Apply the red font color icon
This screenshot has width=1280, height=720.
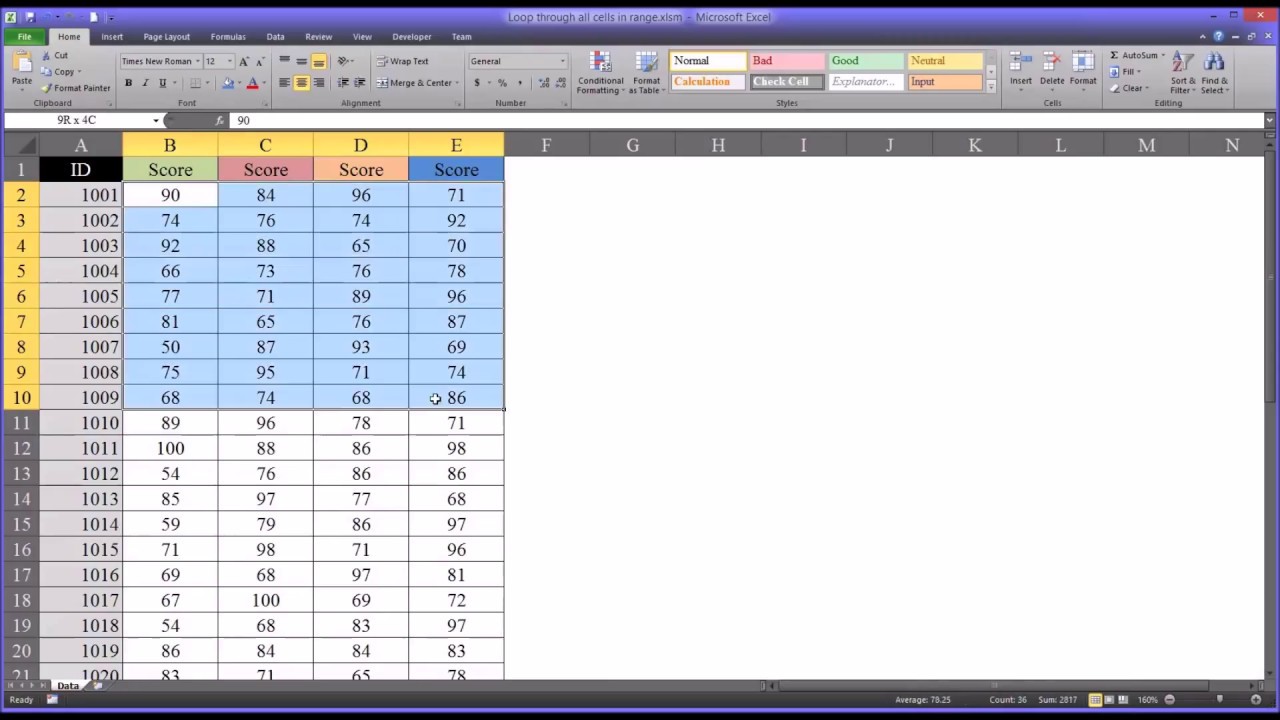[252, 83]
